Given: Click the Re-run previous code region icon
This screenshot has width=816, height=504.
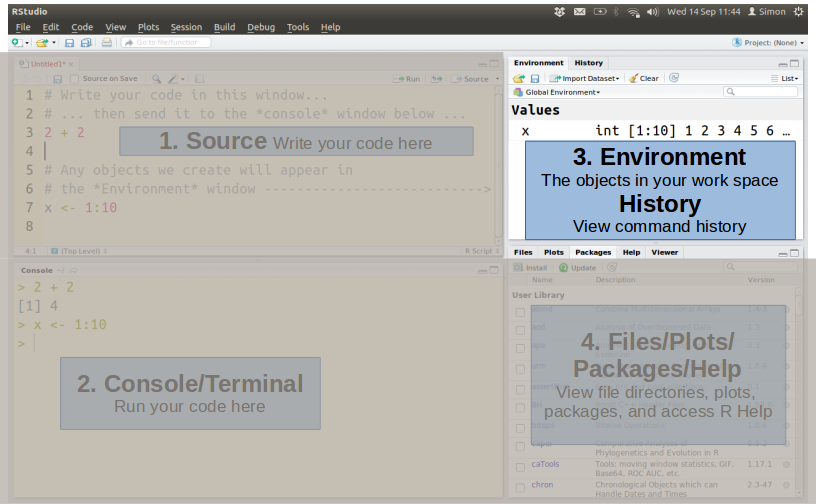Looking at the screenshot, I should pyautogui.click(x=437, y=79).
